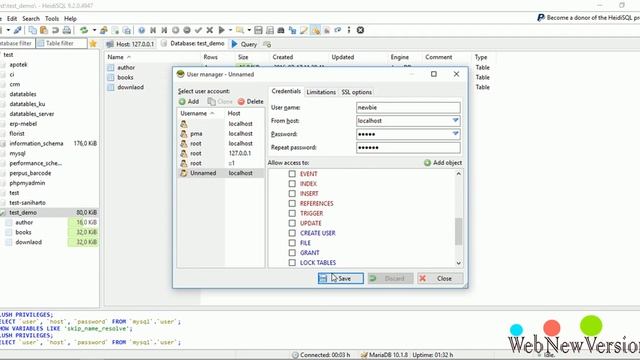This screenshot has width=640, height=360.
Task: Open the Host: 127.0.0.1 tab
Action: pyautogui.click(x=131, y=44)
